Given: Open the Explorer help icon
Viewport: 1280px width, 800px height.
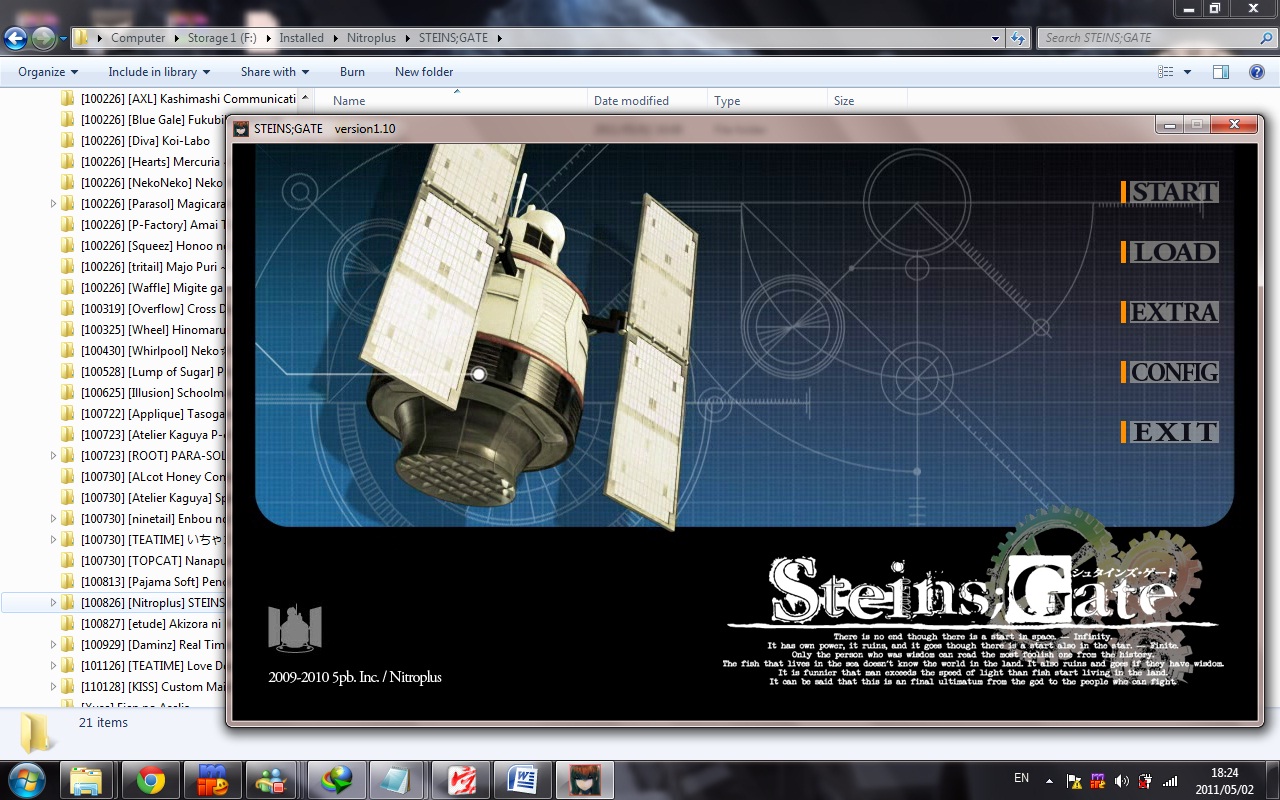Looking at the screenshot, I should [1257, 72].
